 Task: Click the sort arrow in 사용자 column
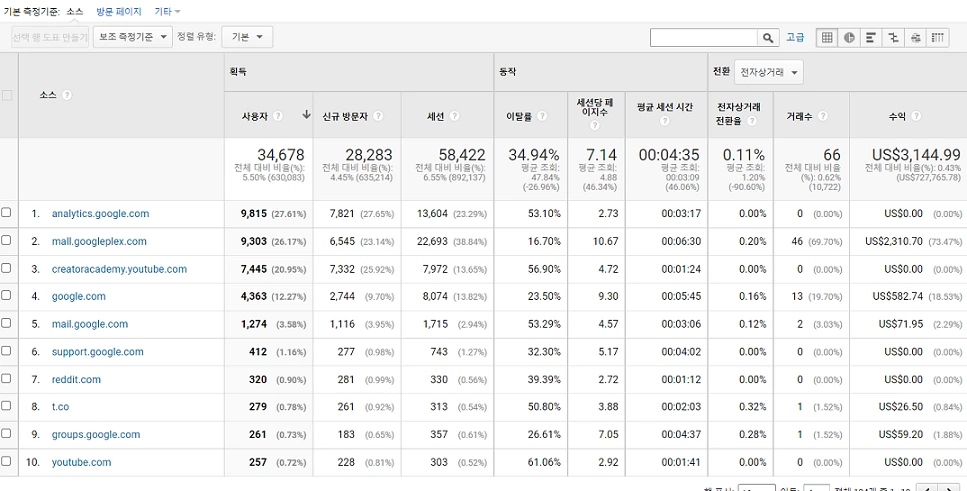[x=307, y=115]
